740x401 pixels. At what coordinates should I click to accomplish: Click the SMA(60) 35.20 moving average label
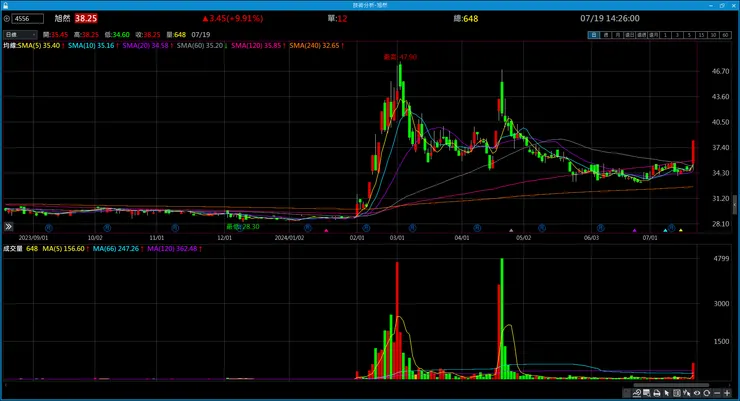(x=202, y=45)
